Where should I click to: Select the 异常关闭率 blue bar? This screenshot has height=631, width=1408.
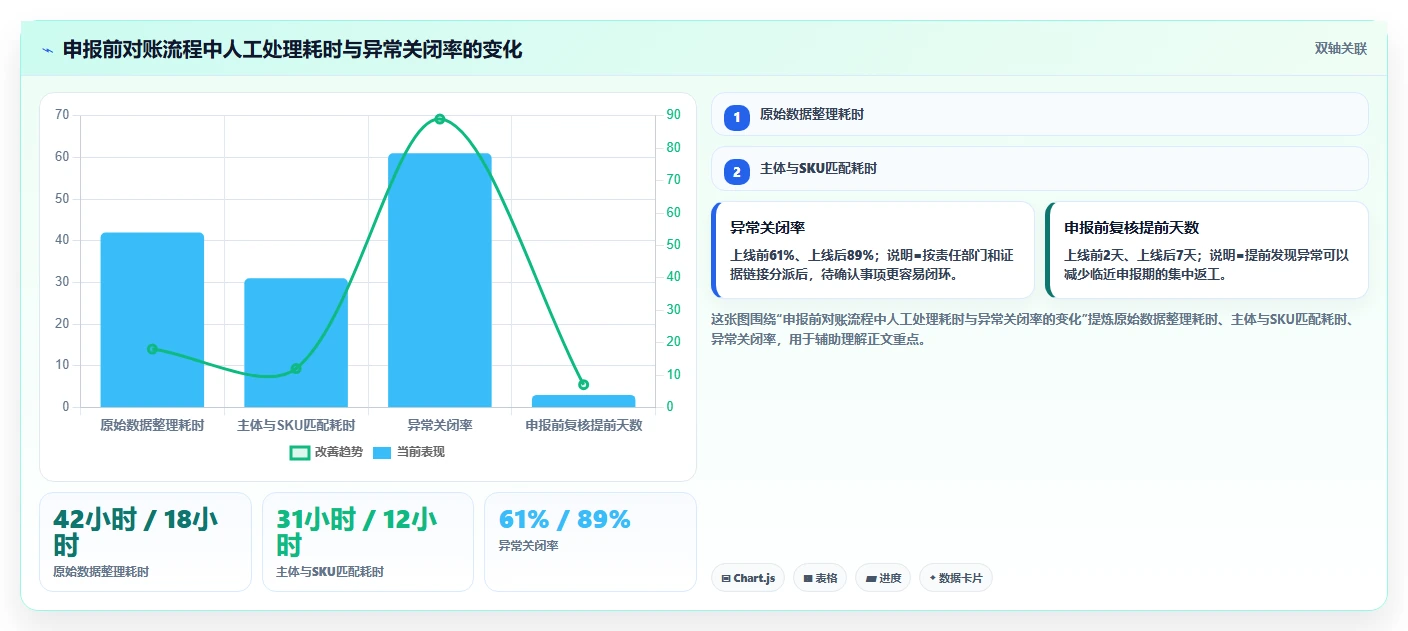point(440,280)
